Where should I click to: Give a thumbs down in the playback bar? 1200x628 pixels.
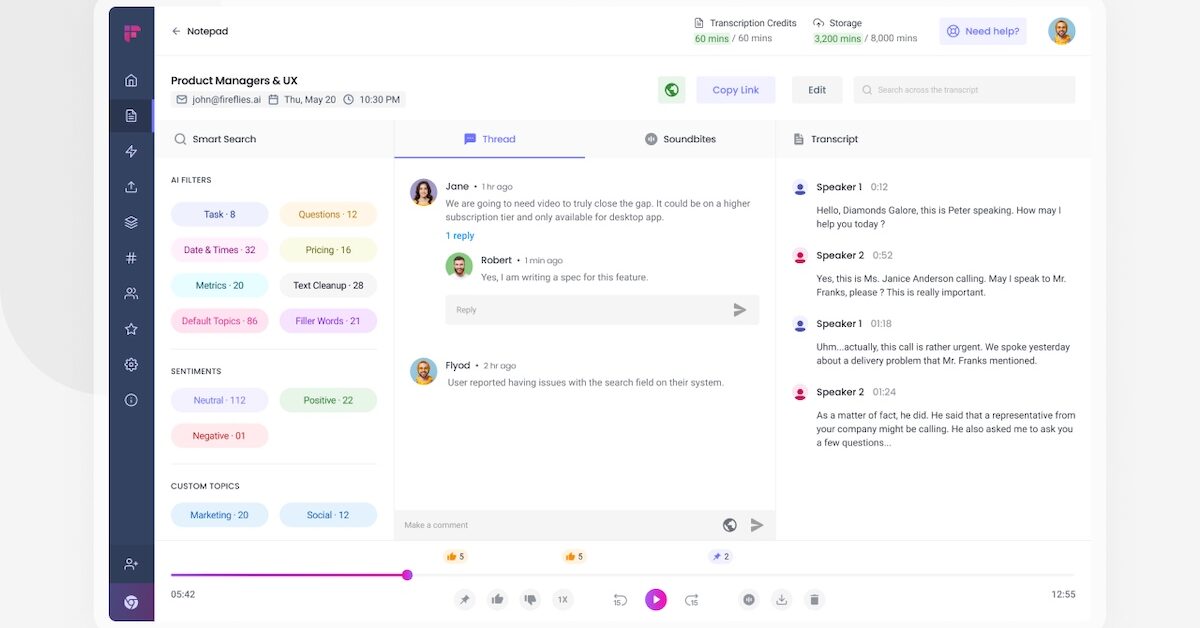(x=529, y=599)
